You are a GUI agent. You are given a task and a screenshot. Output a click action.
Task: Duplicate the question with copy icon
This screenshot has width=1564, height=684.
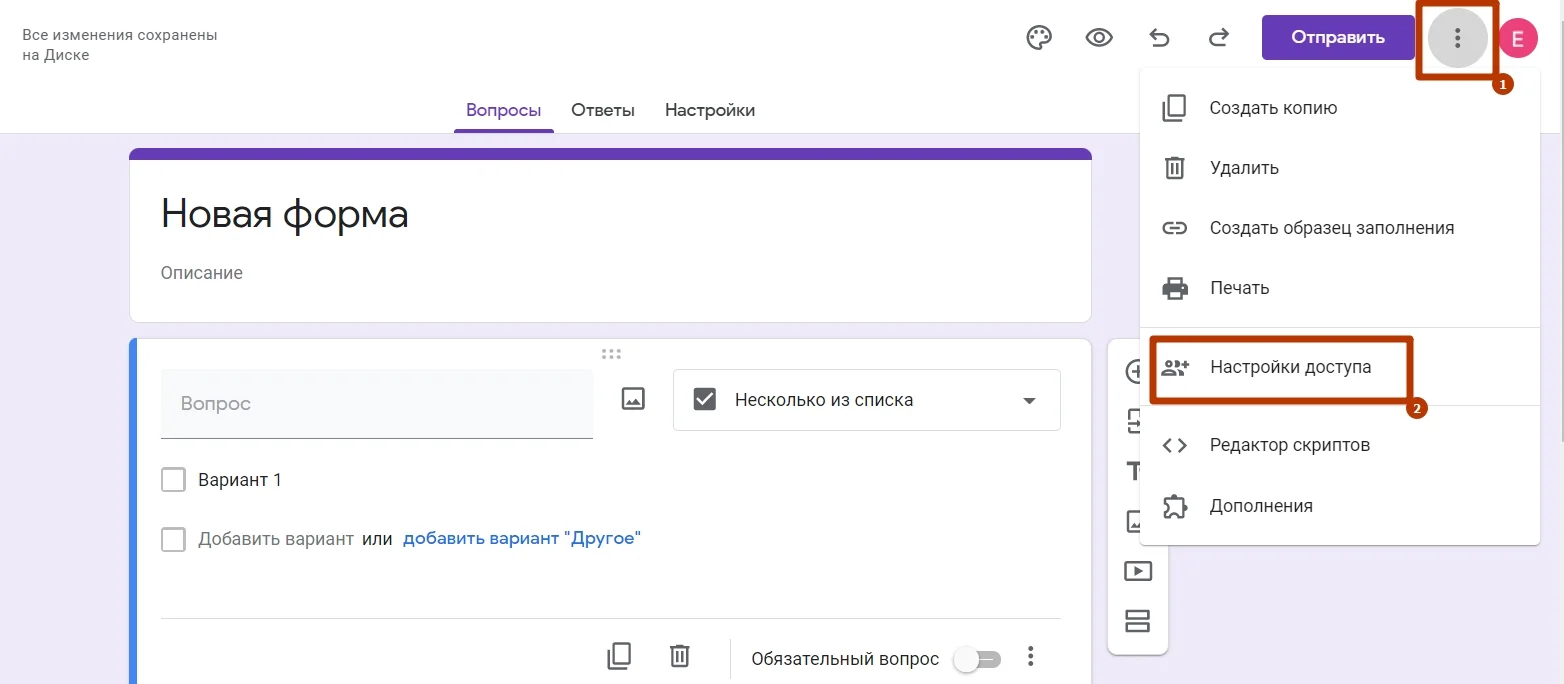click(619, 656)
